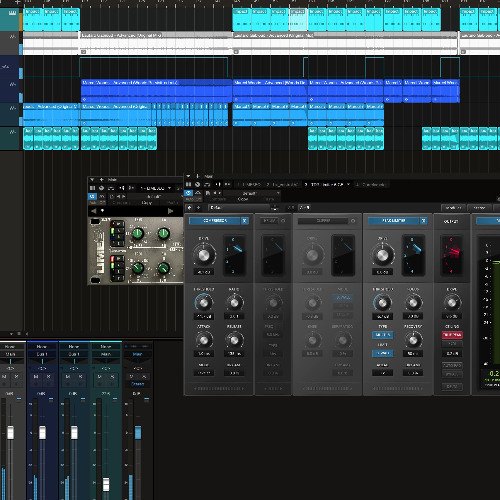
Task: Click the bottom-right green knob on UMEQ
Action: pyautogui.click(x=163, y=267)
